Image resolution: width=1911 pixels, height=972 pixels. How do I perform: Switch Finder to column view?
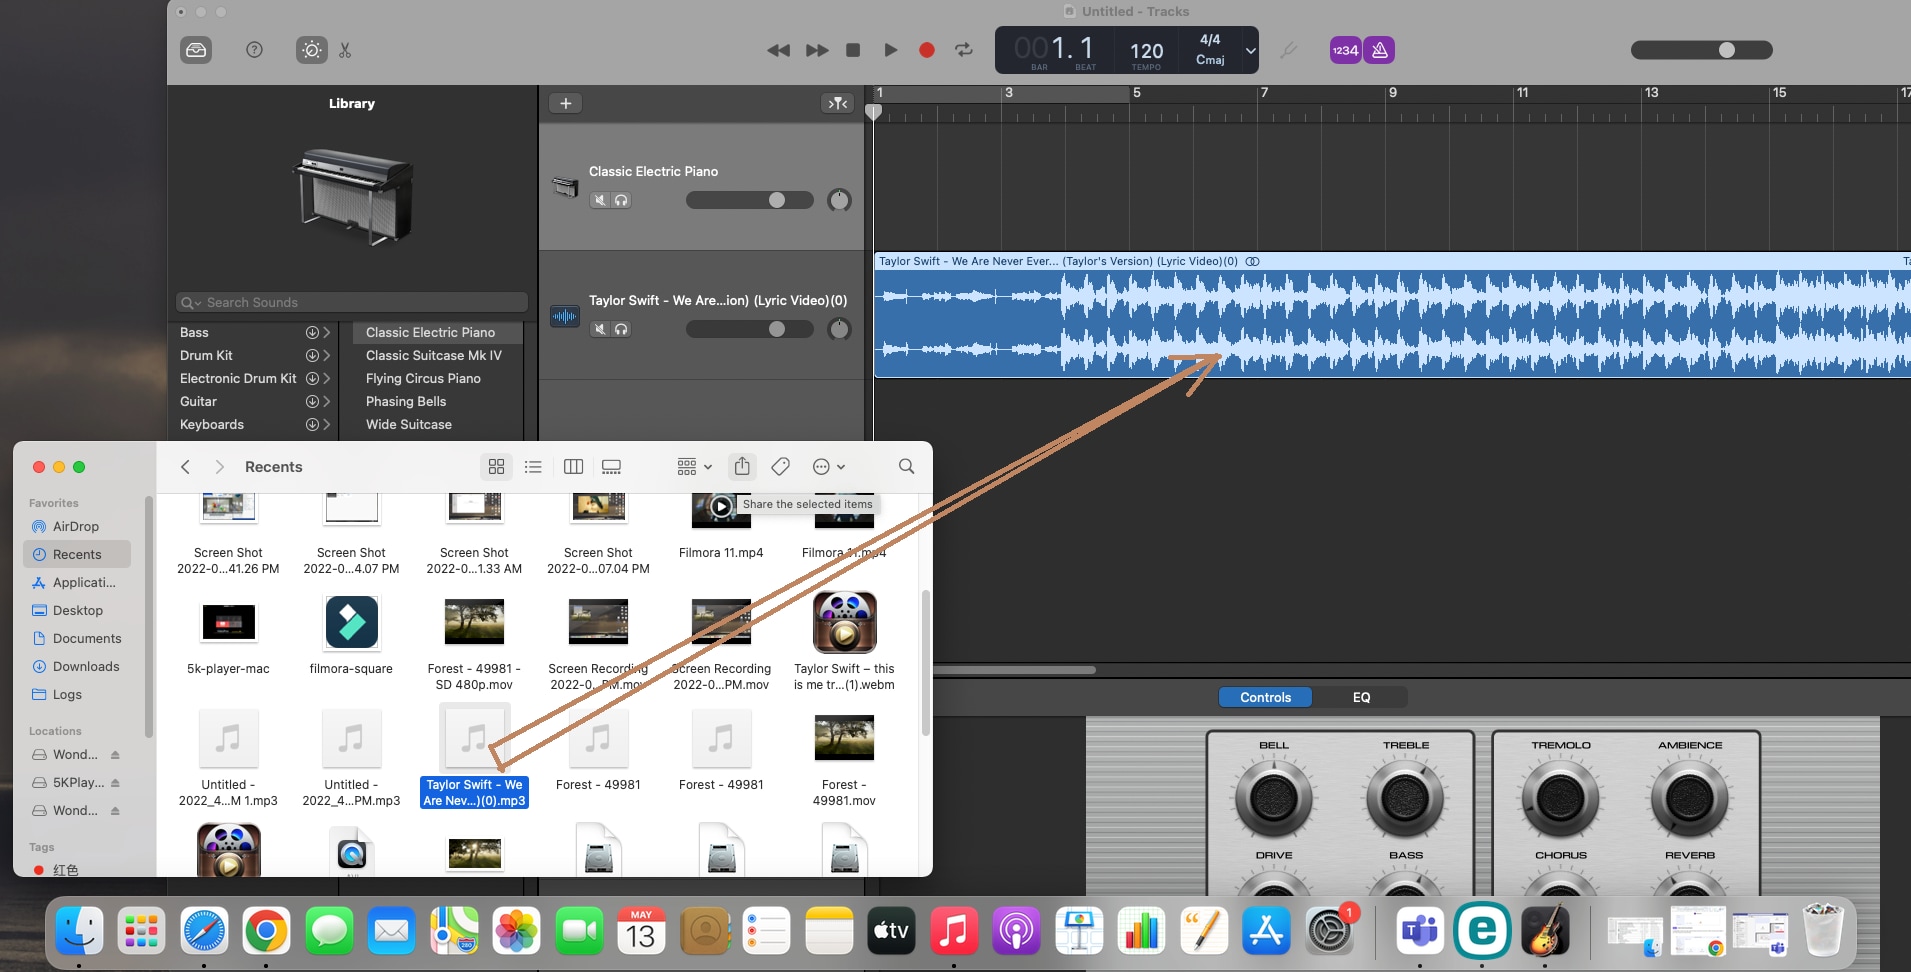click(573, 467)
